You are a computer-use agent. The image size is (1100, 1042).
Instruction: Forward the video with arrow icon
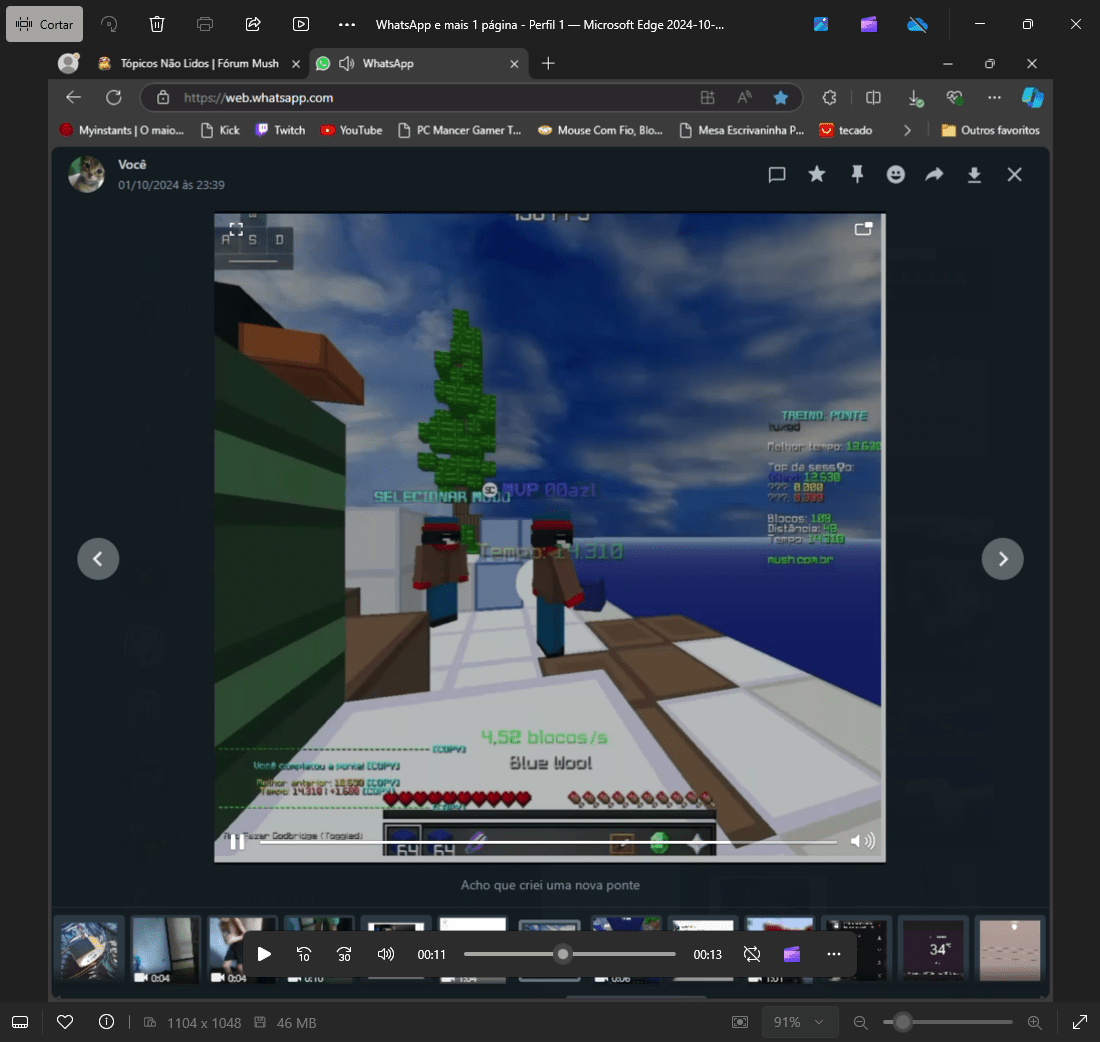[x=934, y=175]
